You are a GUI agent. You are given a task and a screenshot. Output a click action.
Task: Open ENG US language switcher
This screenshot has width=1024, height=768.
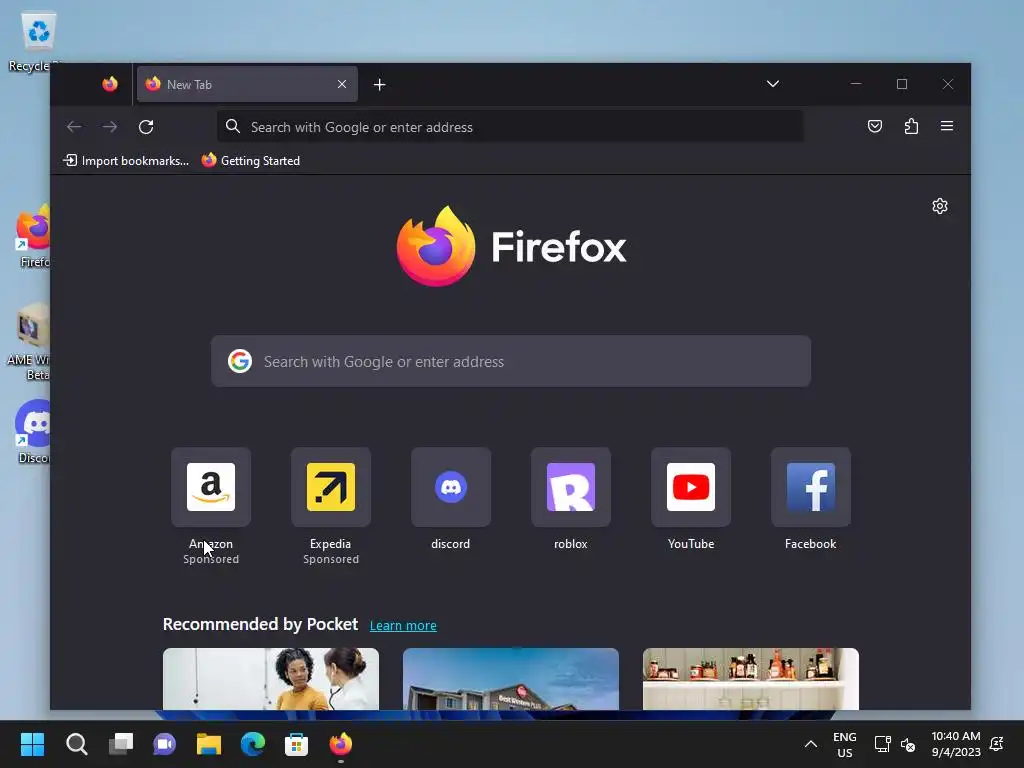[844, 744]
